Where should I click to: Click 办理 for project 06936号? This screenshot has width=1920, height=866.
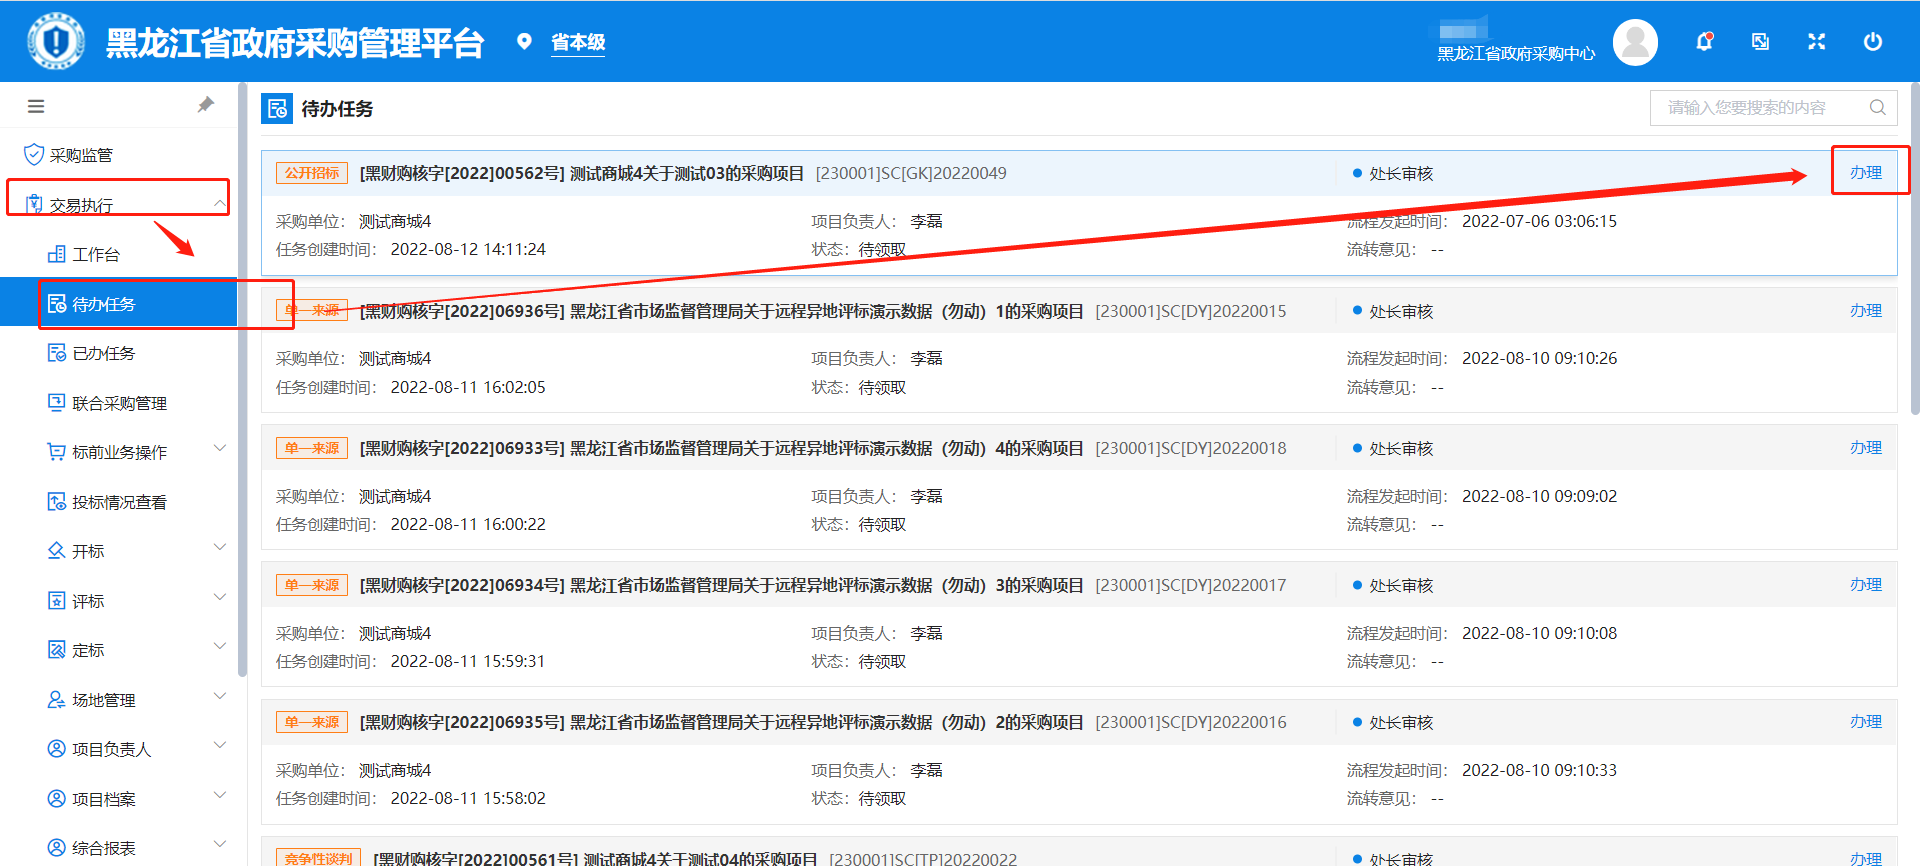pos(1866,310)
